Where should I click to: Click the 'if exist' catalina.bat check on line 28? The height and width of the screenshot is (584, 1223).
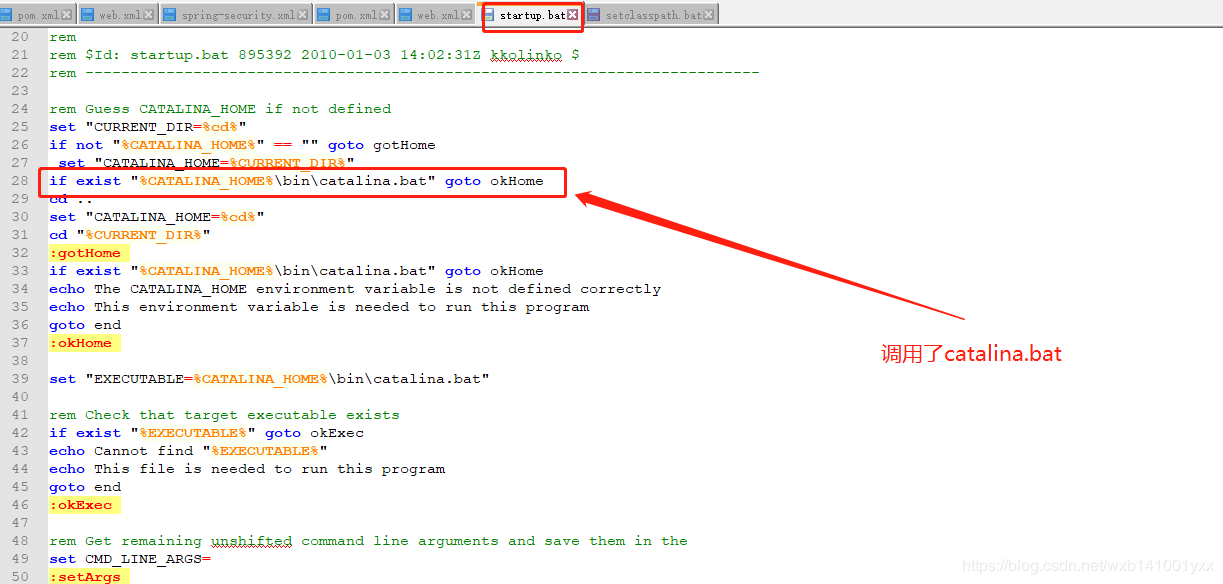[x=296, y=181]
